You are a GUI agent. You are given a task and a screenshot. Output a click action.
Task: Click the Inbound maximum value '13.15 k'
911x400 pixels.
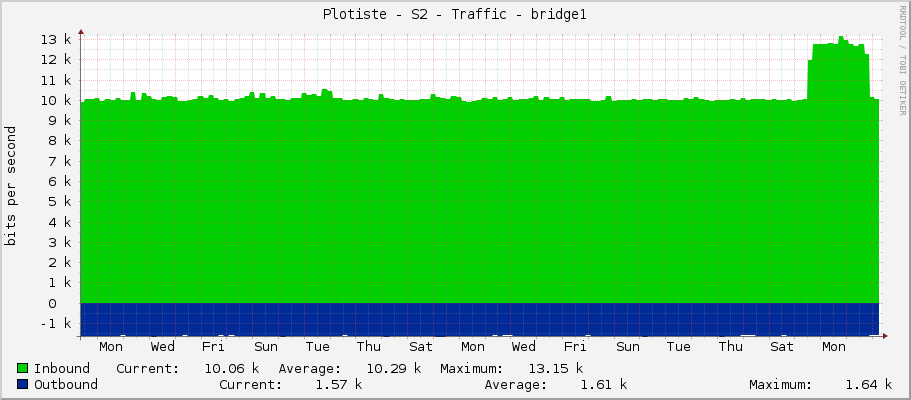click(x=555, y=369)
